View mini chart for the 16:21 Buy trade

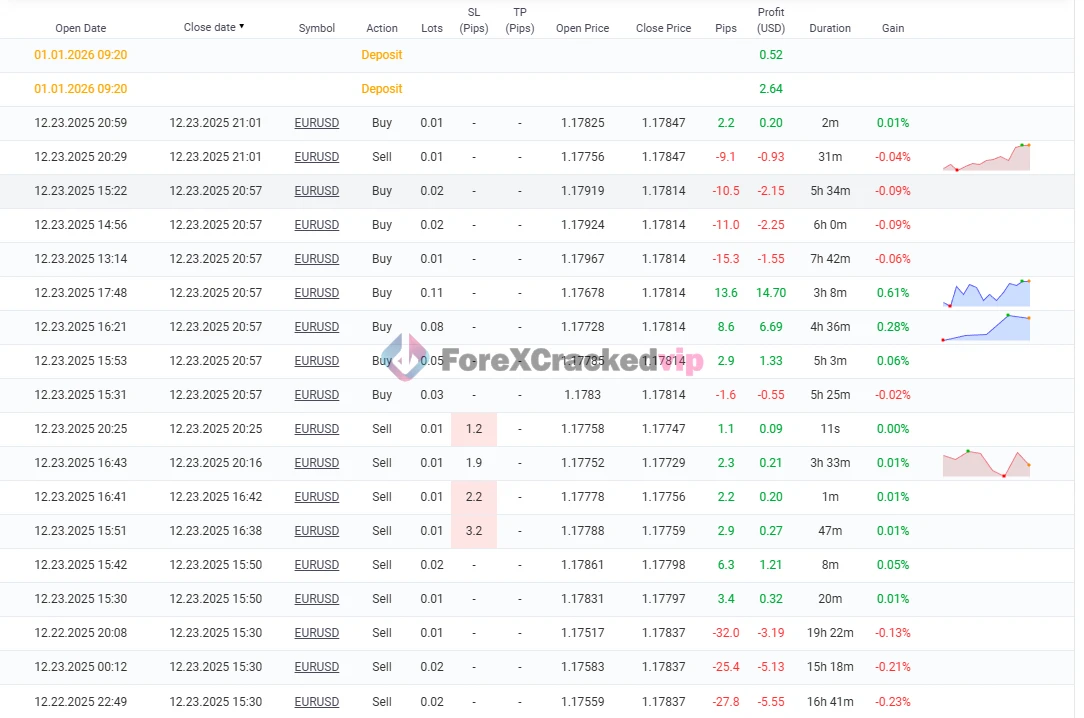[986, 327]
